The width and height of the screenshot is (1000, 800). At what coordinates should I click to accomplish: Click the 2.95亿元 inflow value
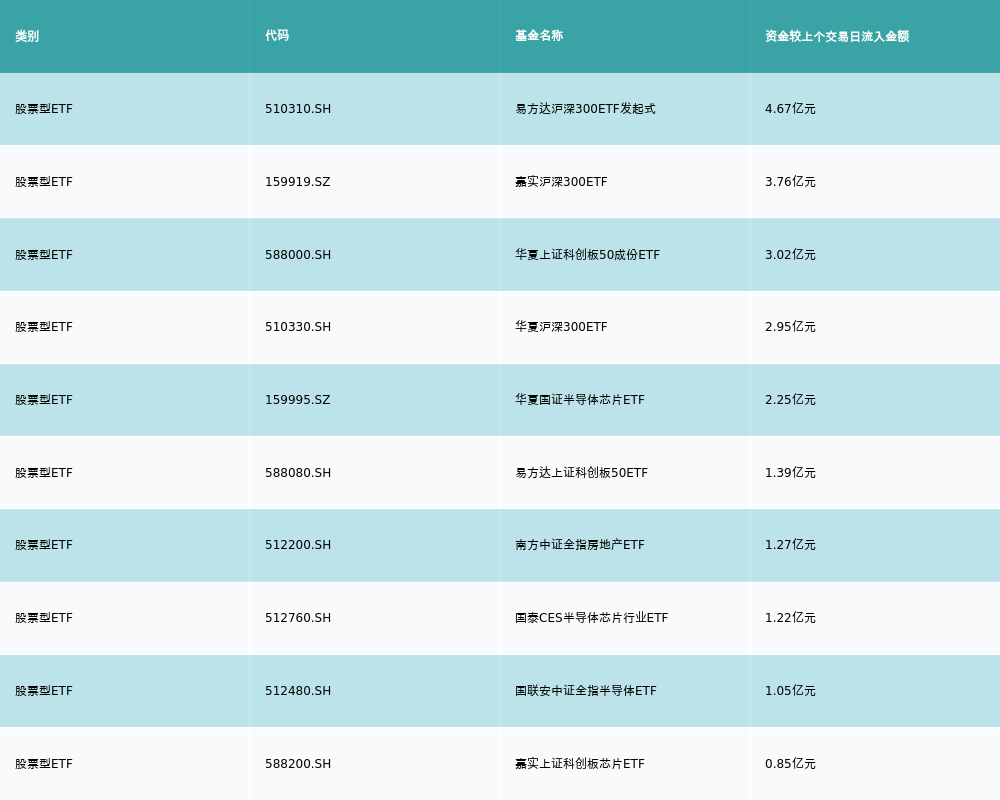click(x=790, y=327)
